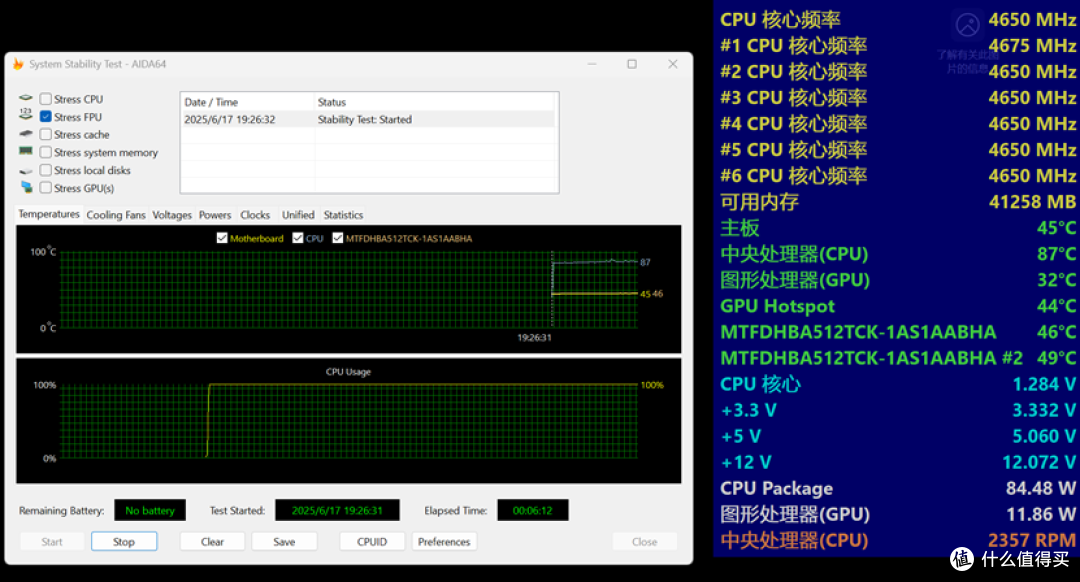Enable the Stress system memory checkbox
Image resolution: width=1080 pixels, height=582 pixels.
click(x=45, y=152)
